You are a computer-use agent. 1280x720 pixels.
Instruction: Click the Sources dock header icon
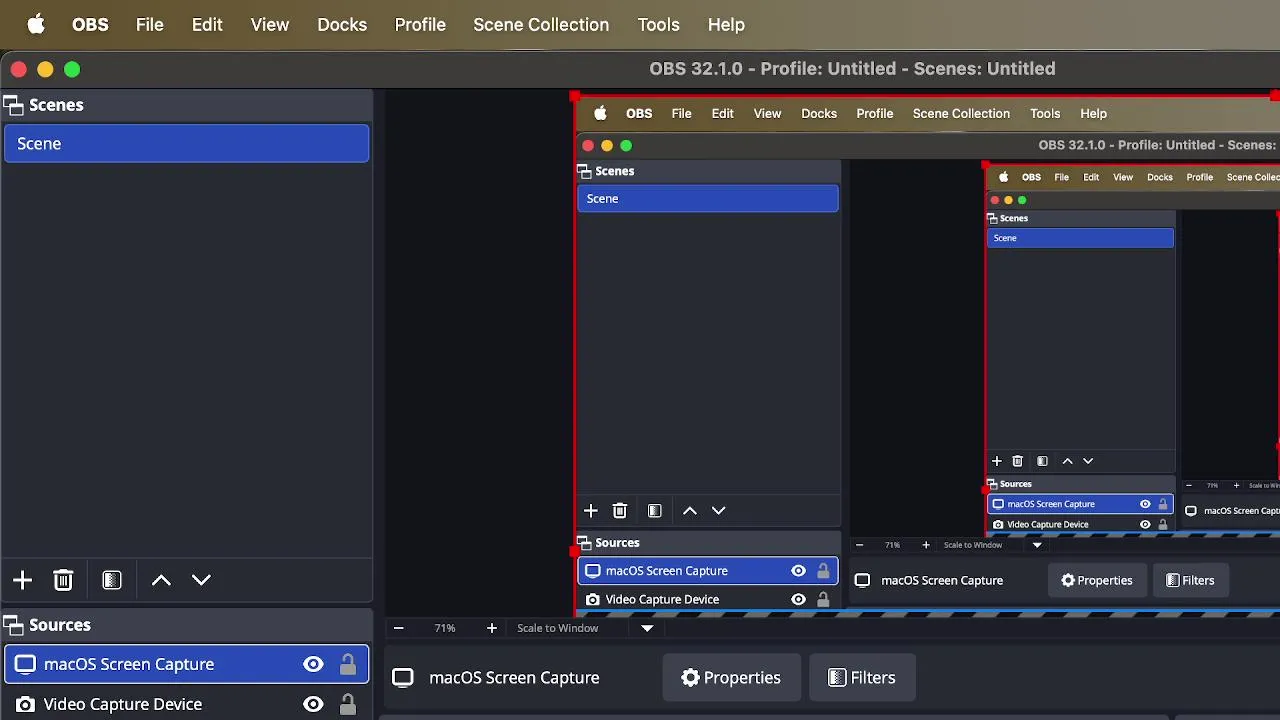13,625
